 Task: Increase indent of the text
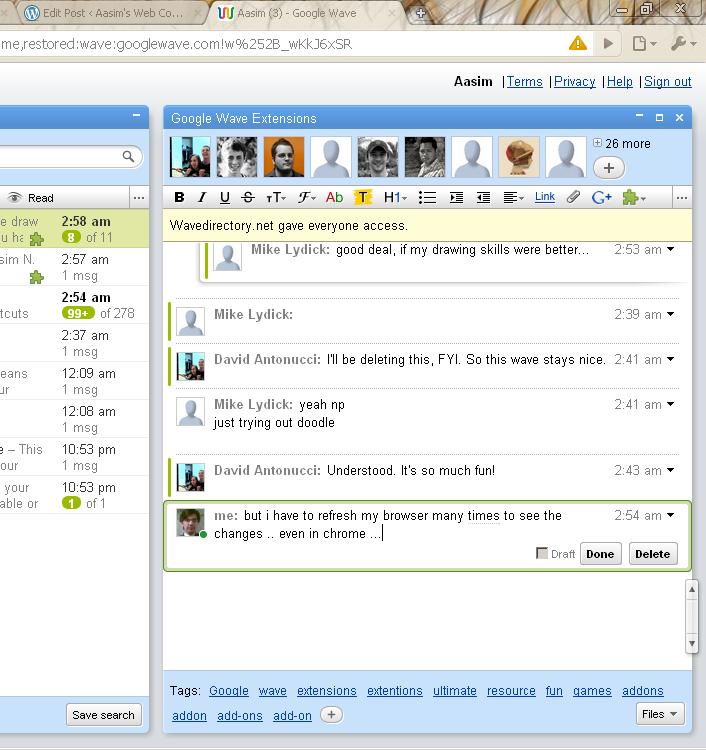[x=456, y=198]
